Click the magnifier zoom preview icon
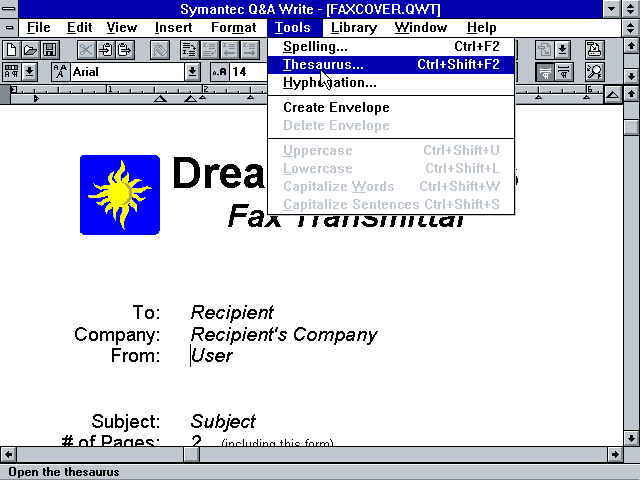 [594, 72]
